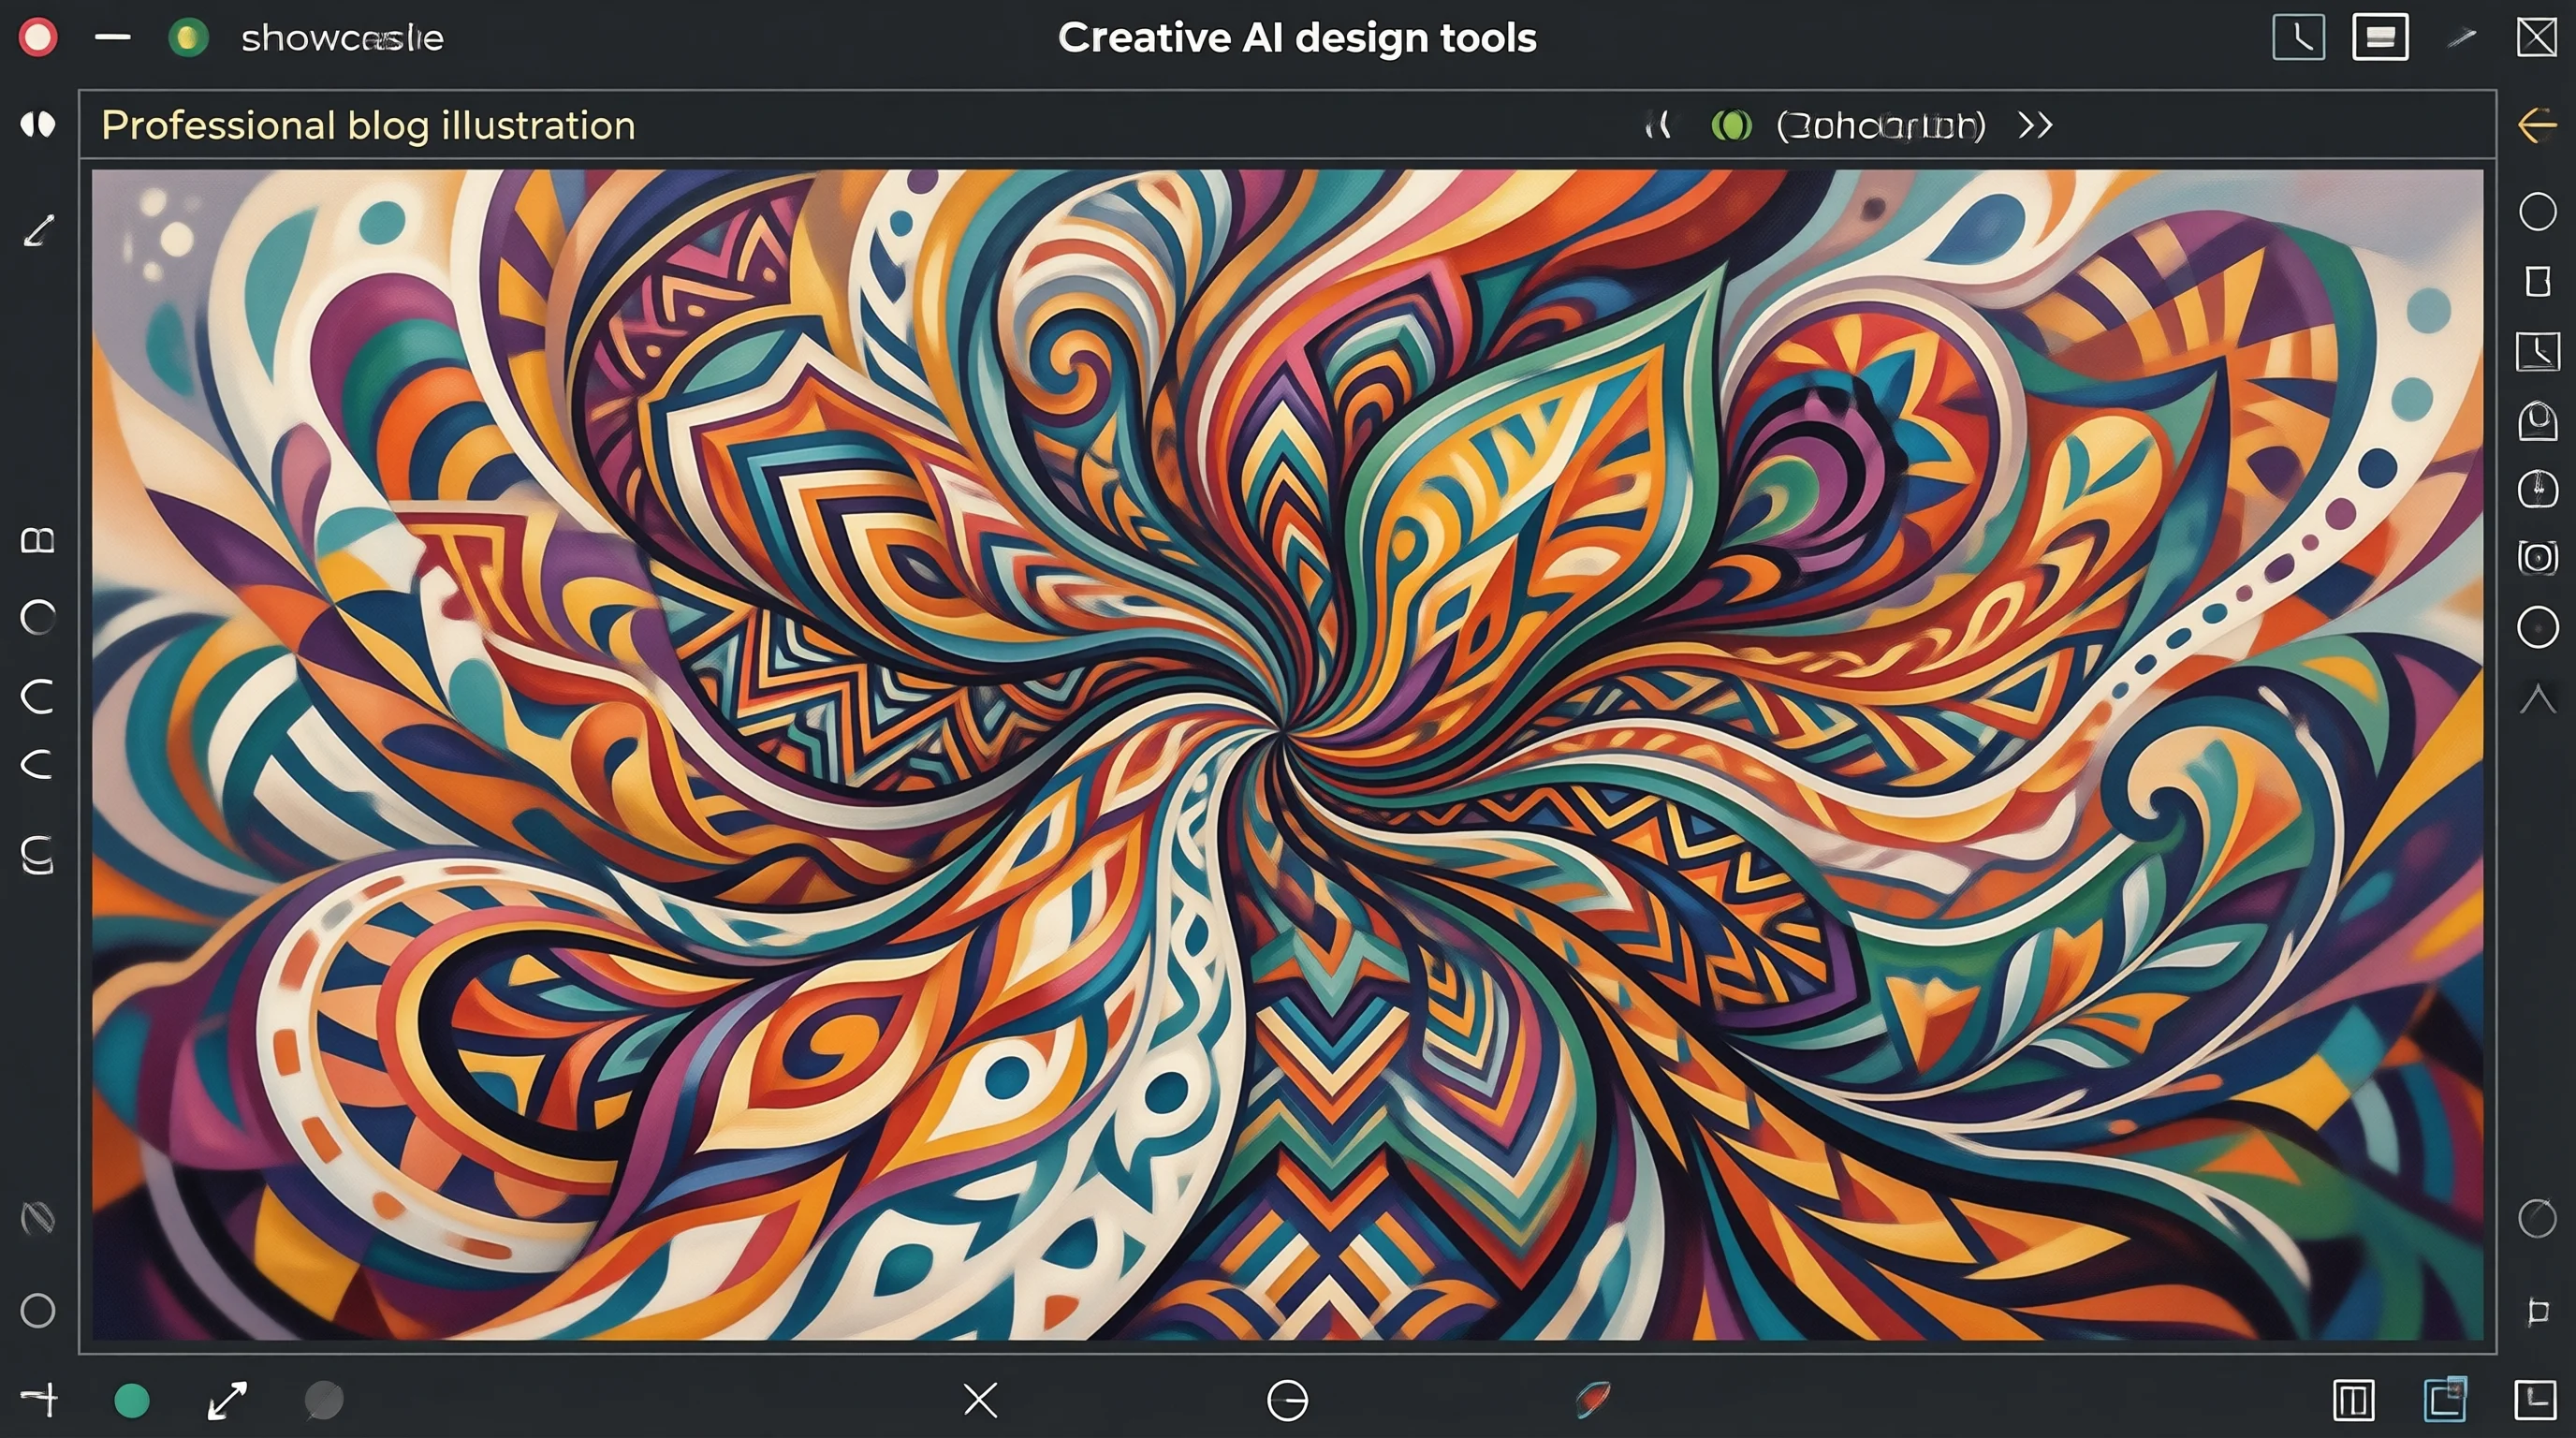Screen dimensions: 2576x1438
Task: Click the red brush icon in bottom bar
Action: 1593,1399
